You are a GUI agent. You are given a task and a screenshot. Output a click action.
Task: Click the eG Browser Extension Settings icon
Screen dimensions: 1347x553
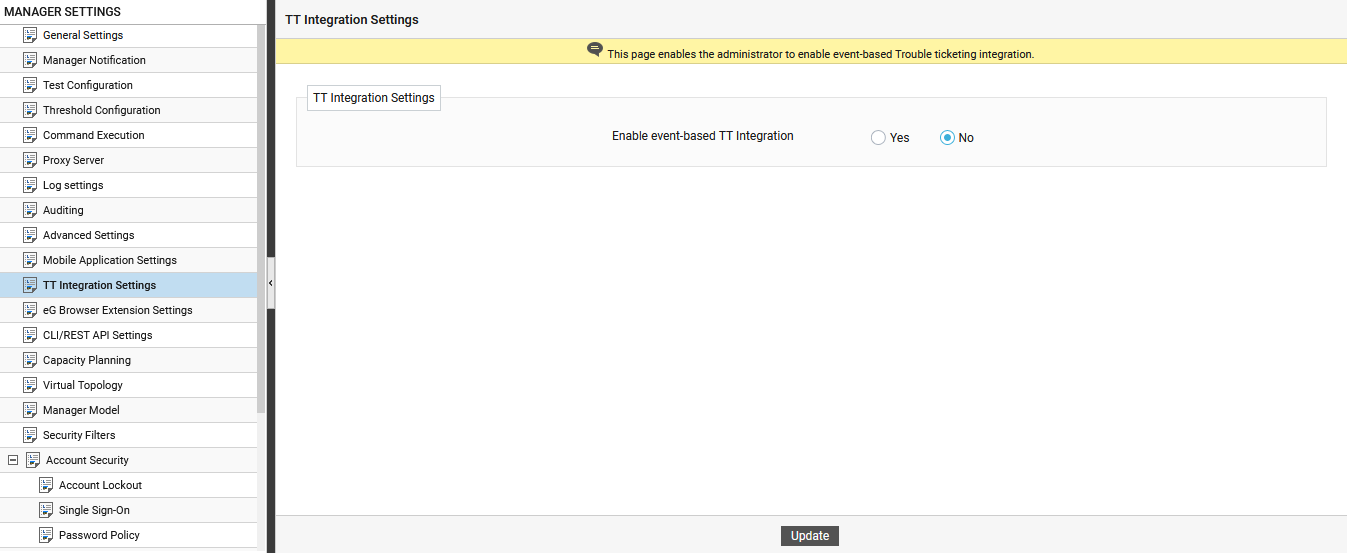point(30,310)
